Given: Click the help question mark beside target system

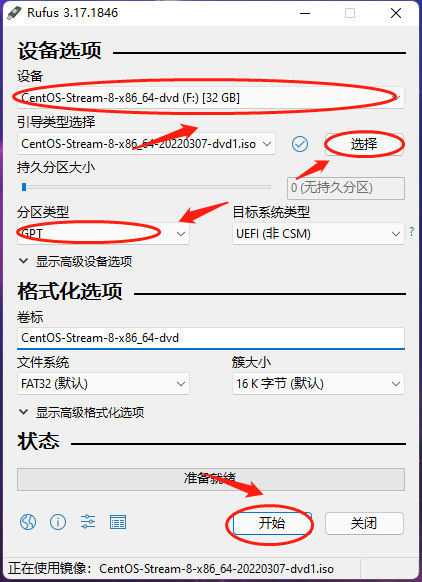Looking at the screenshot, I should [x=412, y=232].
